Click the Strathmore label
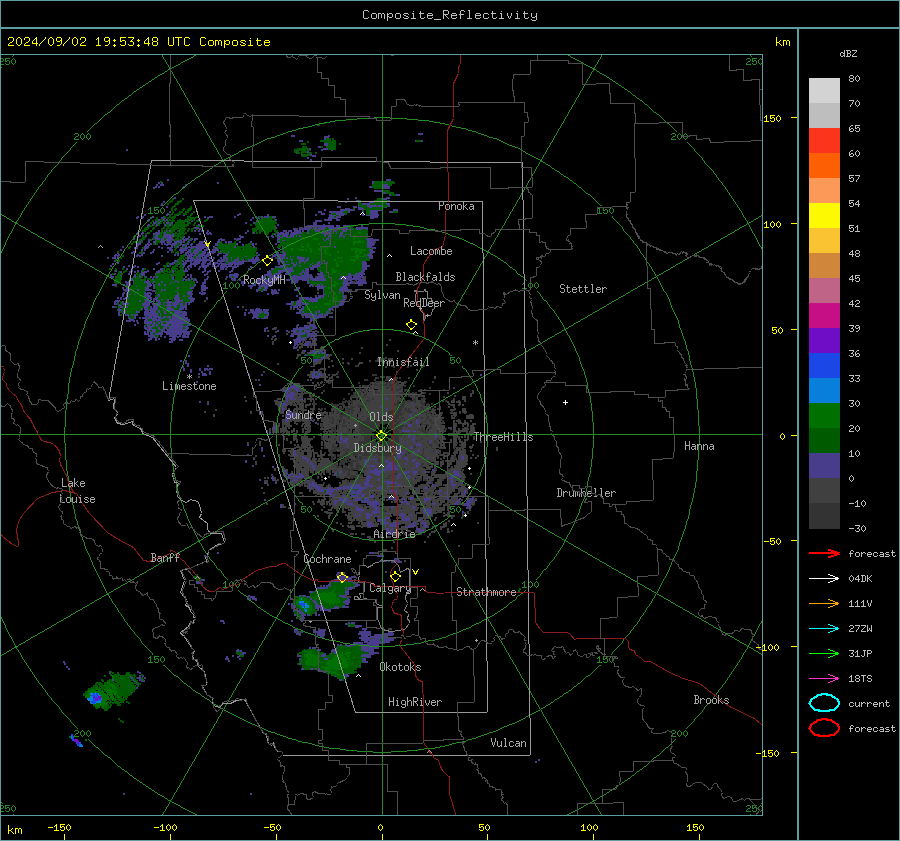 [486, 592]
